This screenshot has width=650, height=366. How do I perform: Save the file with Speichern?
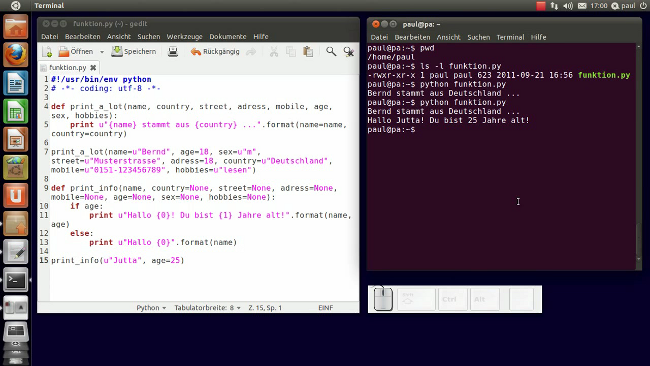[134, 52]
